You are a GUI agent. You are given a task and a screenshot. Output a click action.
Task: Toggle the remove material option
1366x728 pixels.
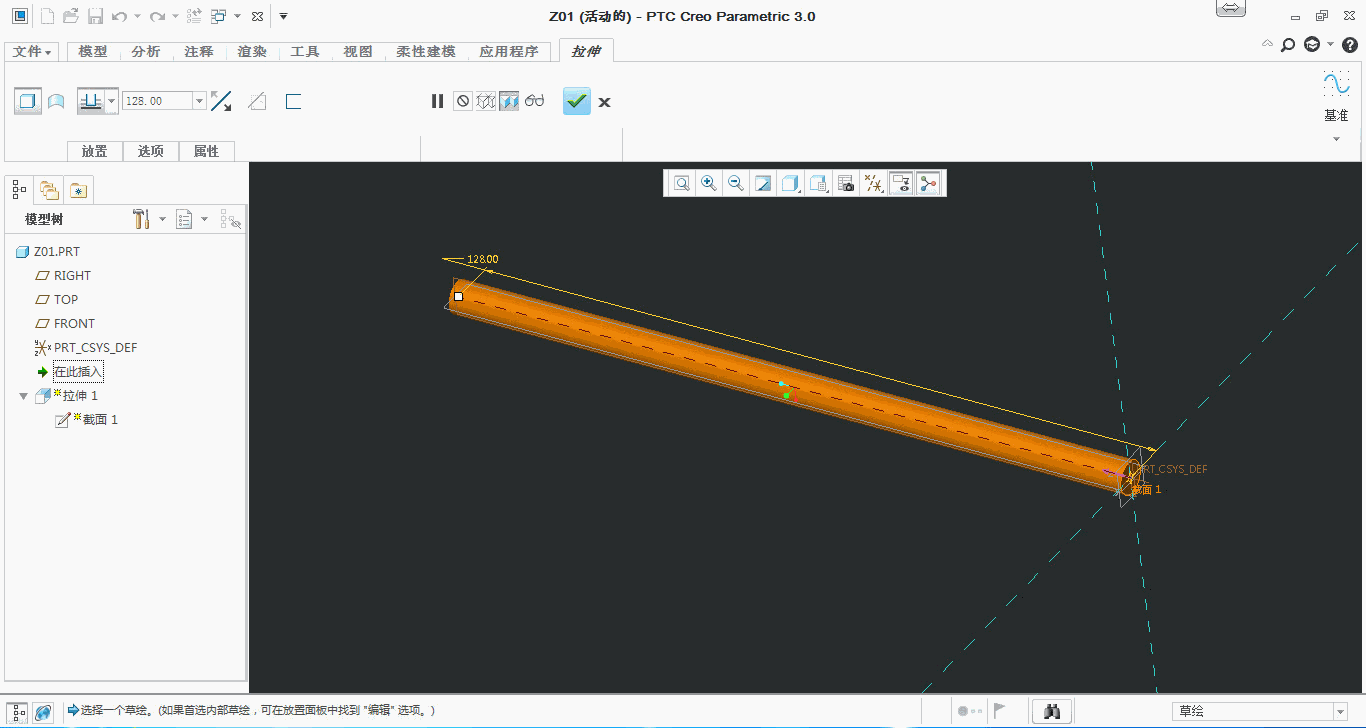pyautogui.click(x=257, y=101)
